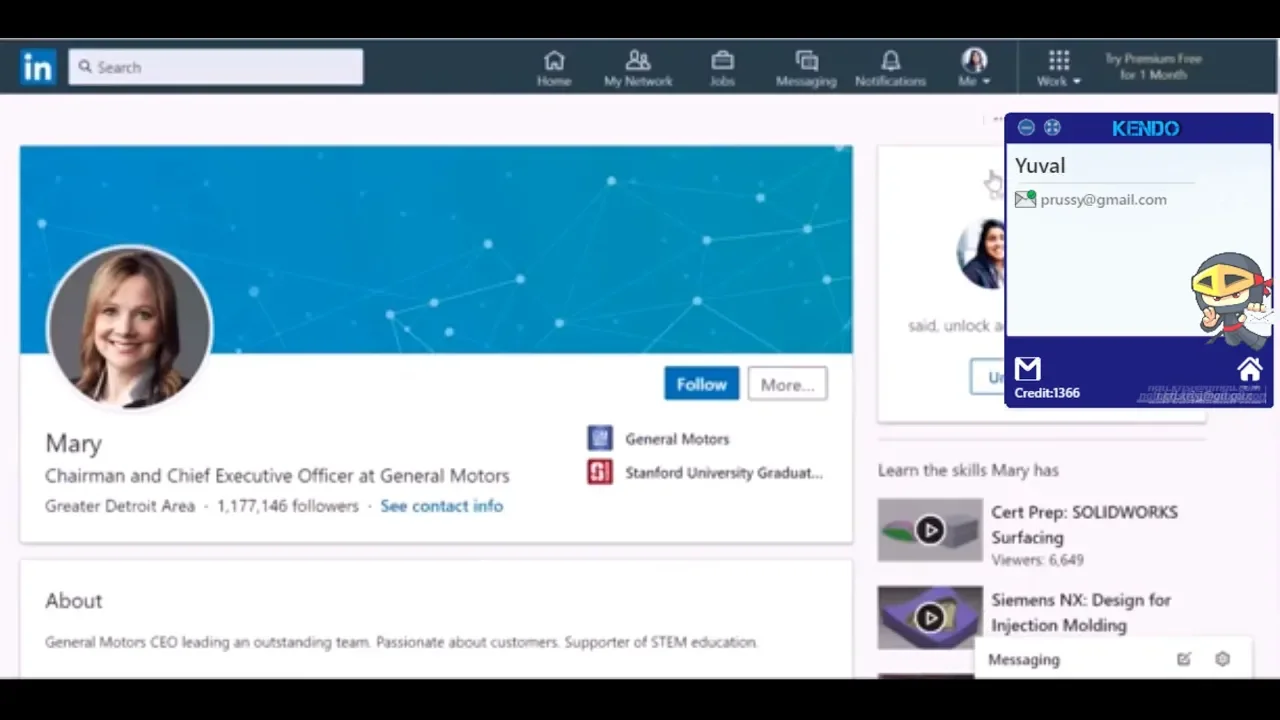The image size is (1280, 720).
Task: Click the Kendo ninja mascot
Action: click(x=1230, y=299)
